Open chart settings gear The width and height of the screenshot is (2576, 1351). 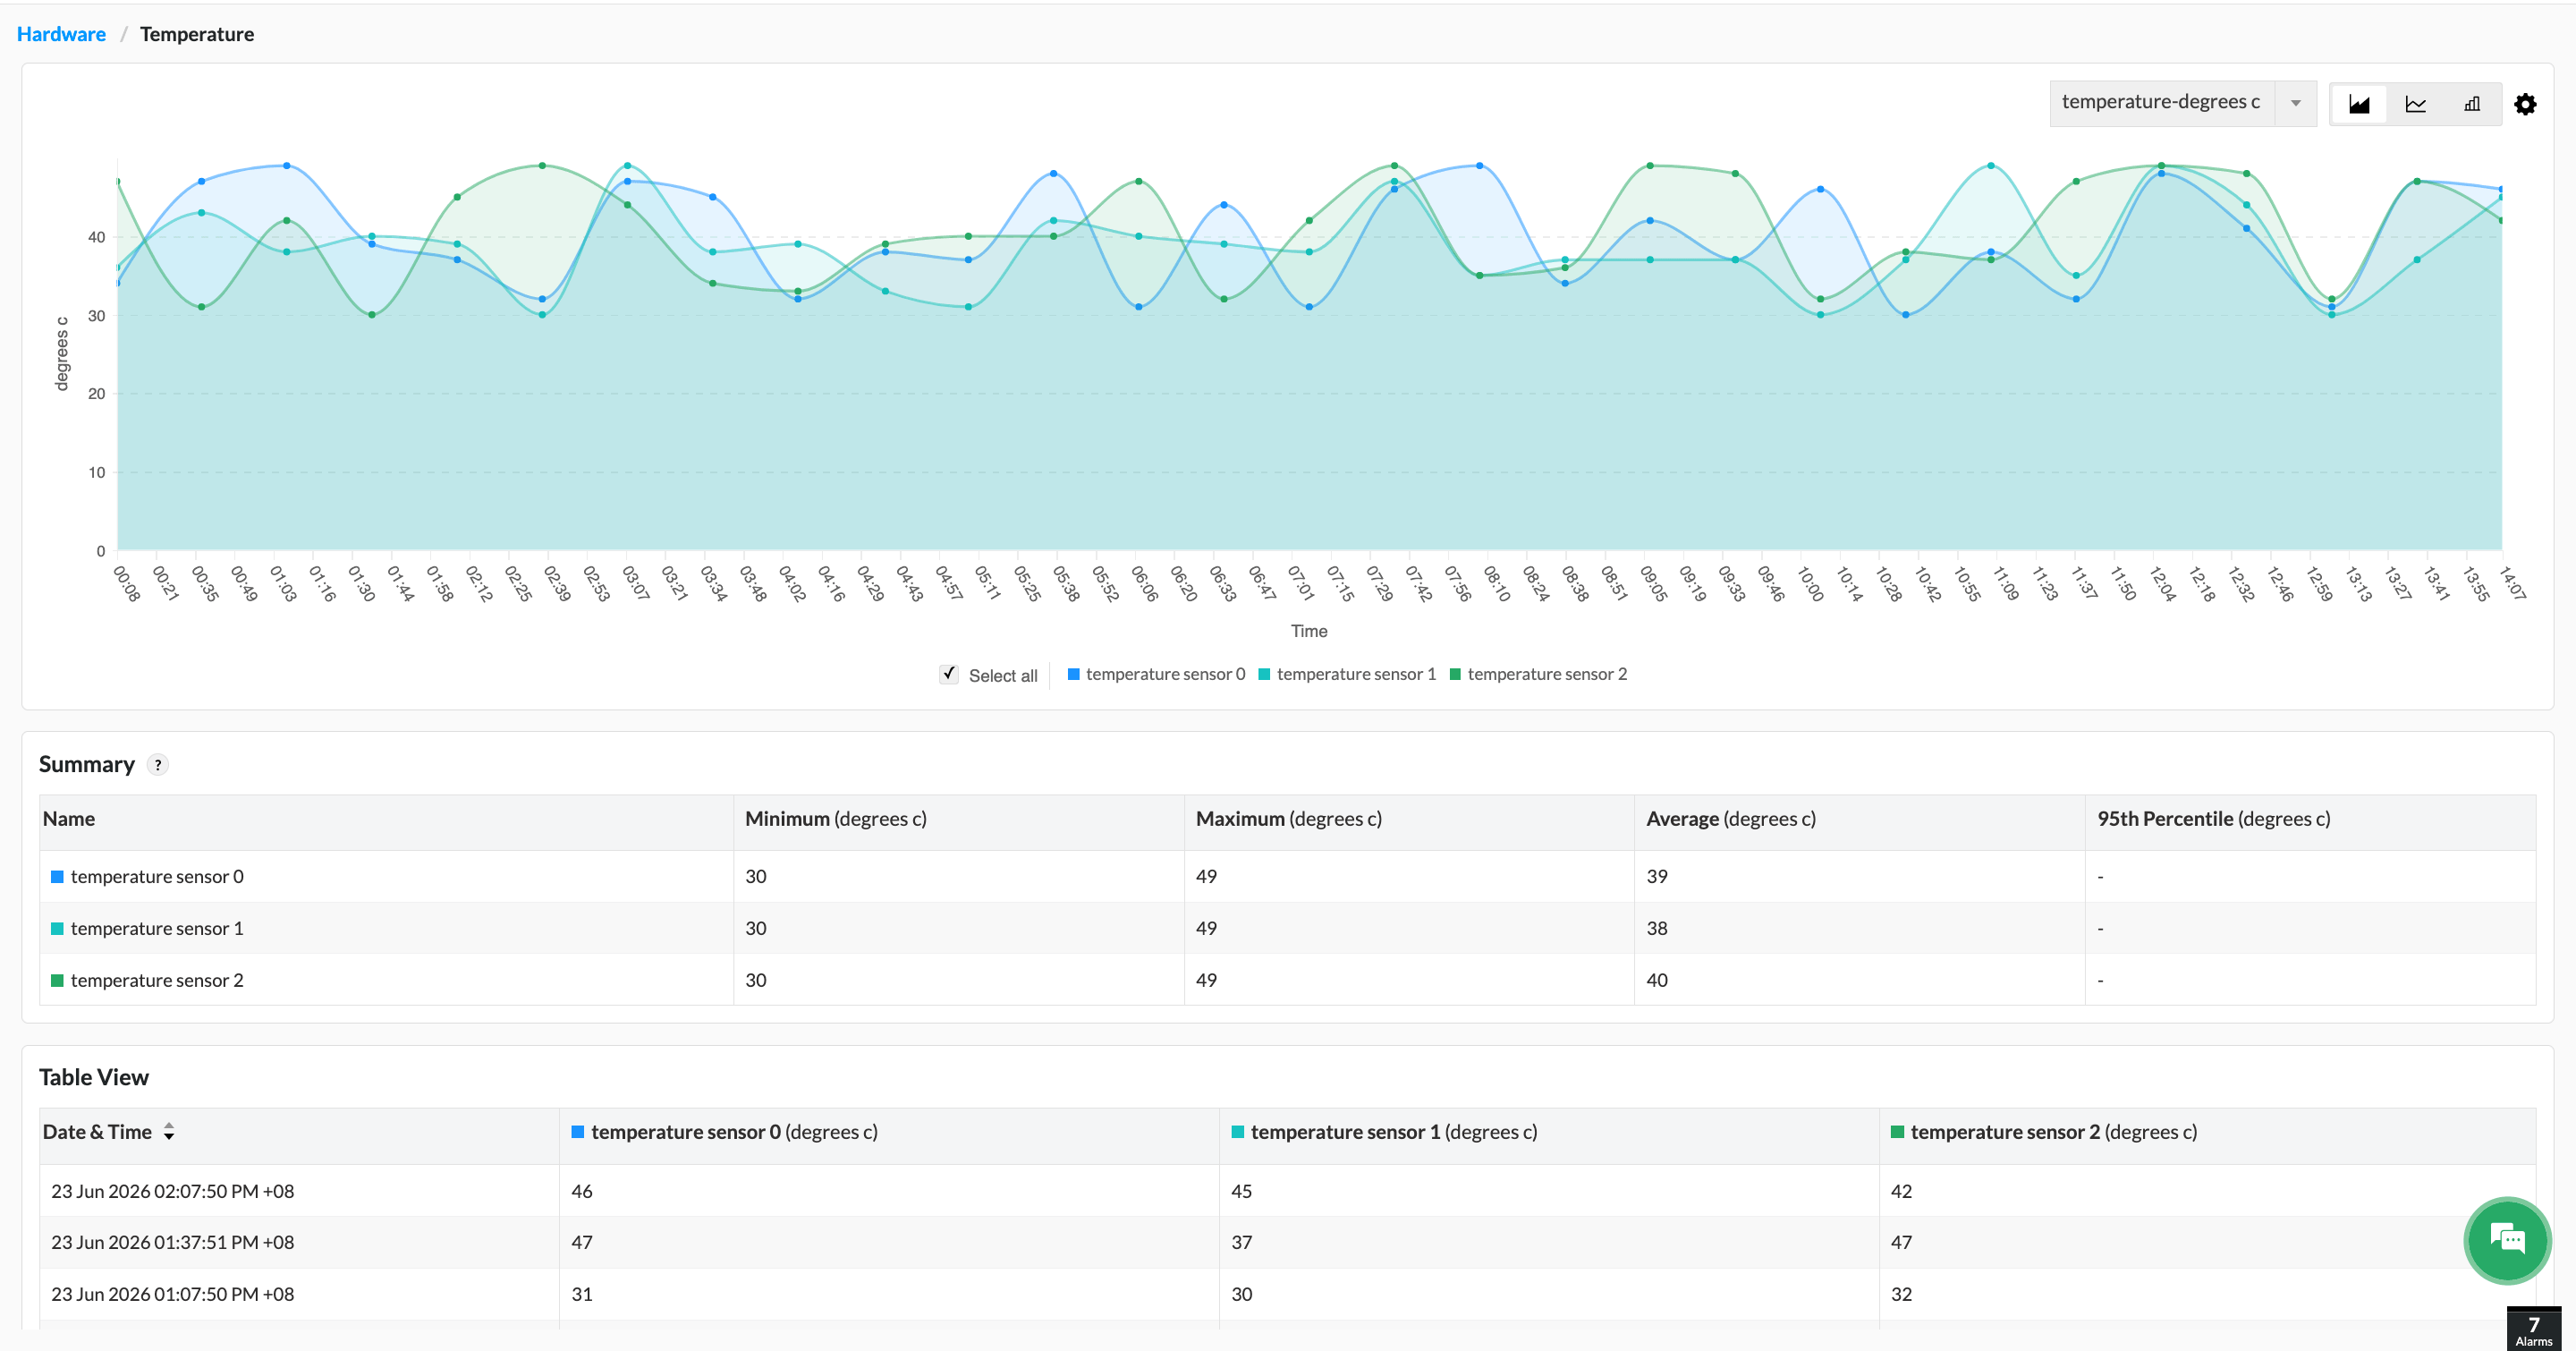tap(2525, 104)
